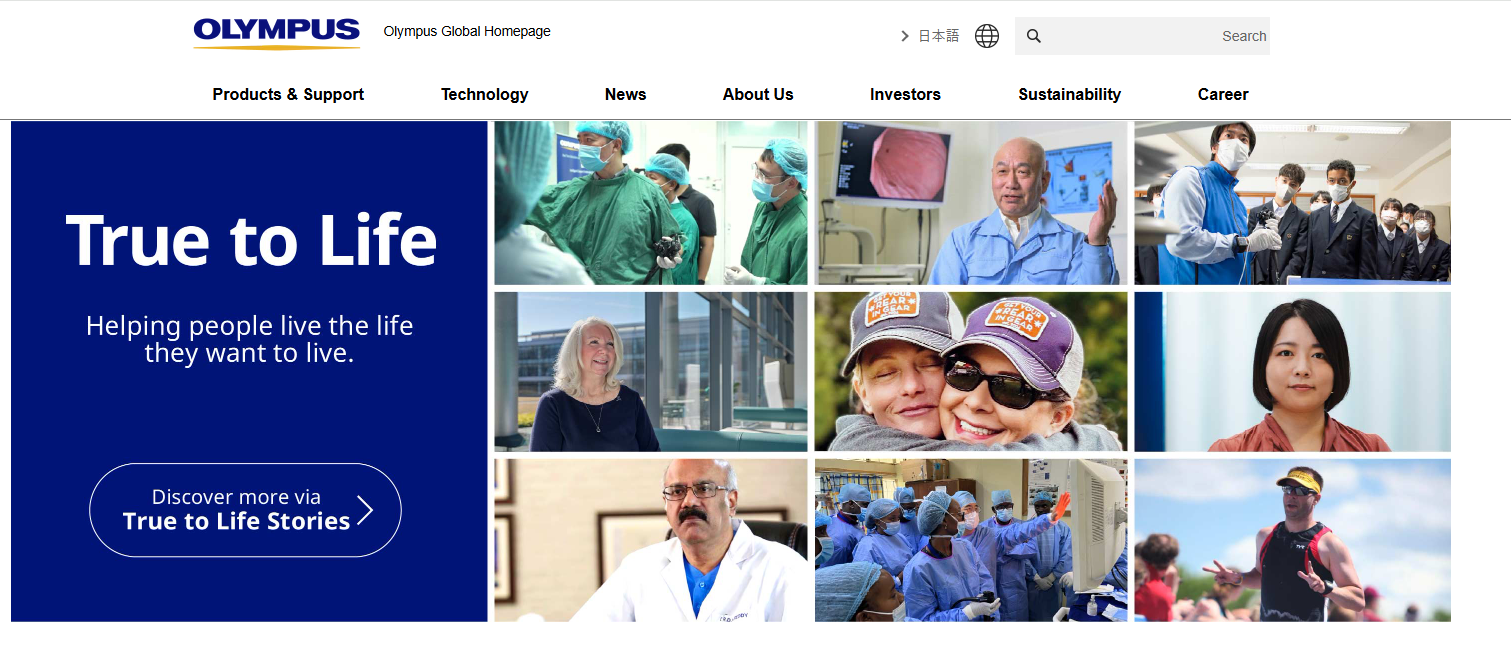Switch language to 日本語
The width and height of the screenshot is (1511, 667).
coord(938,36)
